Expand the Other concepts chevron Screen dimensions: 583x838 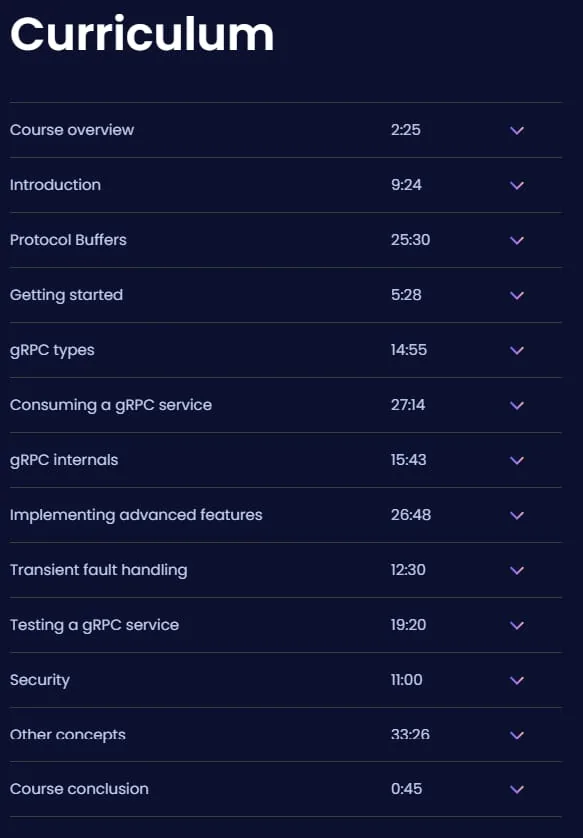[x=517, y=736]
